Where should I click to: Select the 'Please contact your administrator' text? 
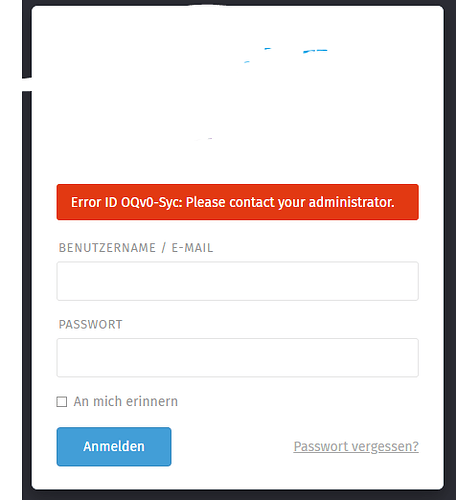point(290,202)
